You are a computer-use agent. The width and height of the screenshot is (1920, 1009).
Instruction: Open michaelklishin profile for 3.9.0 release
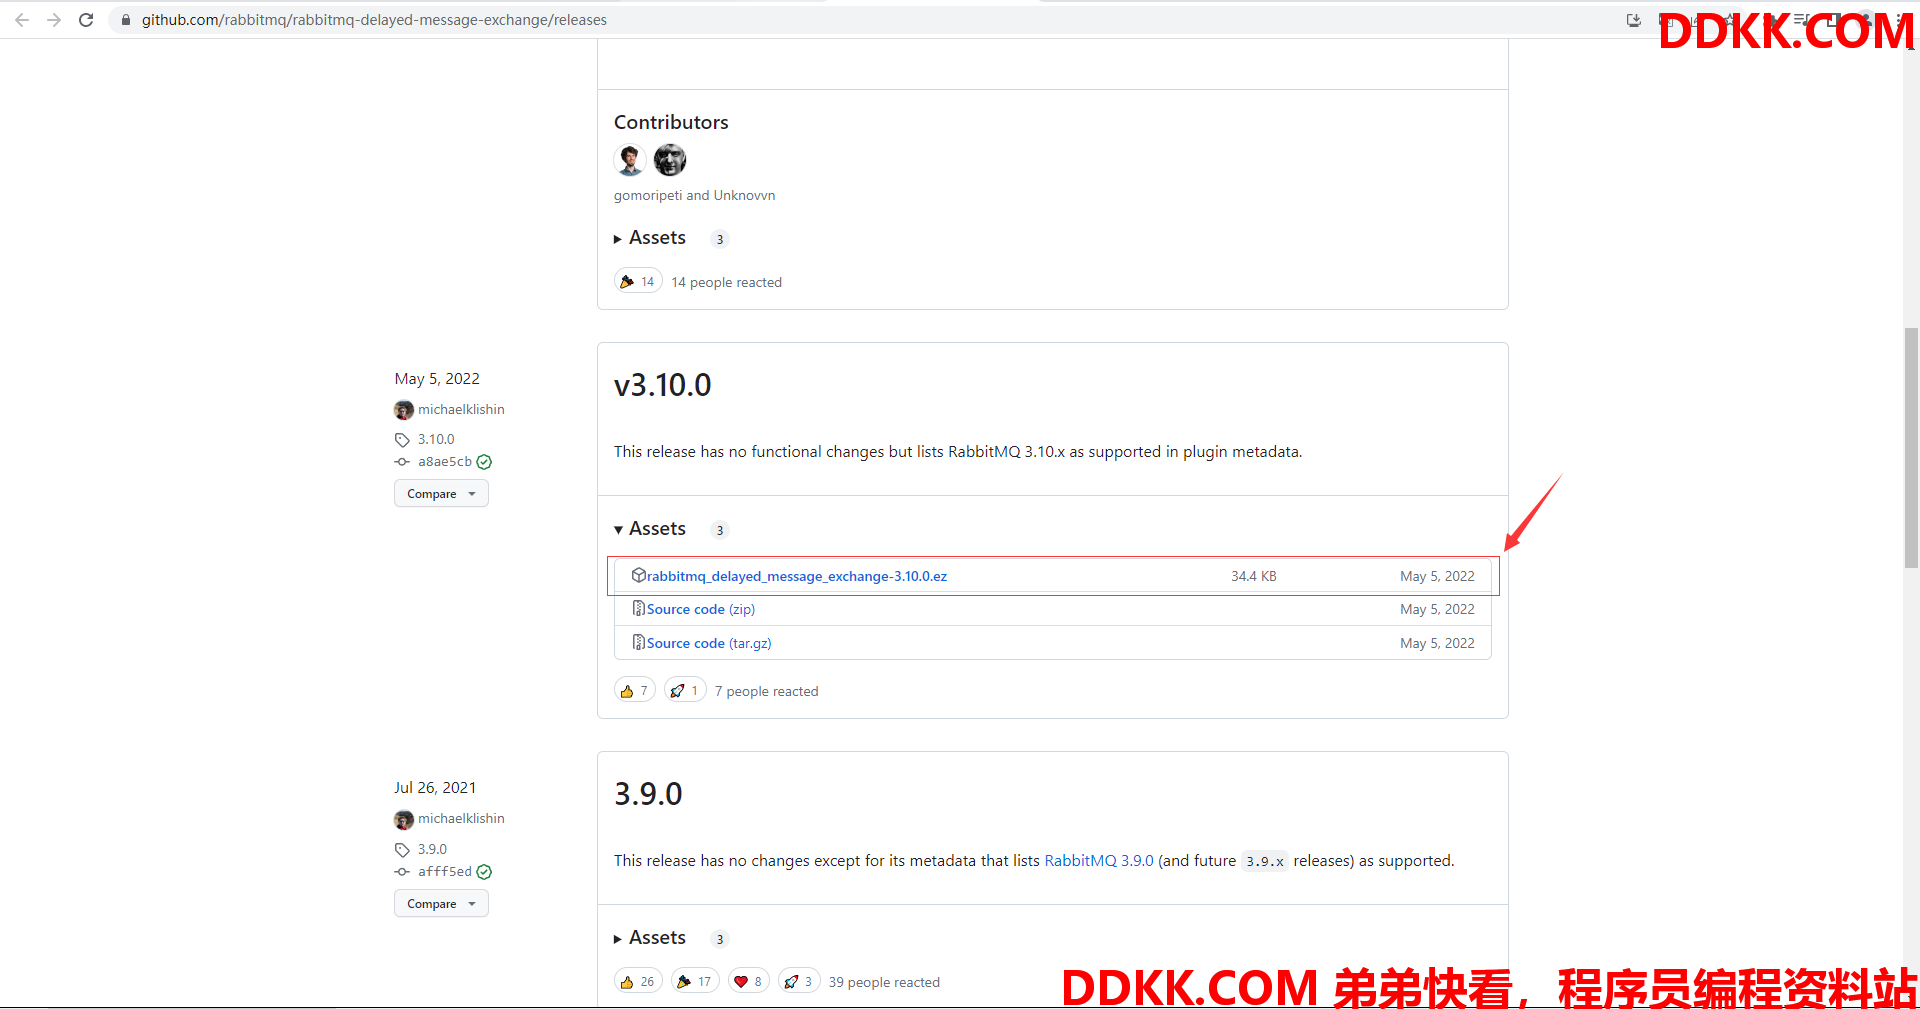(461, 819)
